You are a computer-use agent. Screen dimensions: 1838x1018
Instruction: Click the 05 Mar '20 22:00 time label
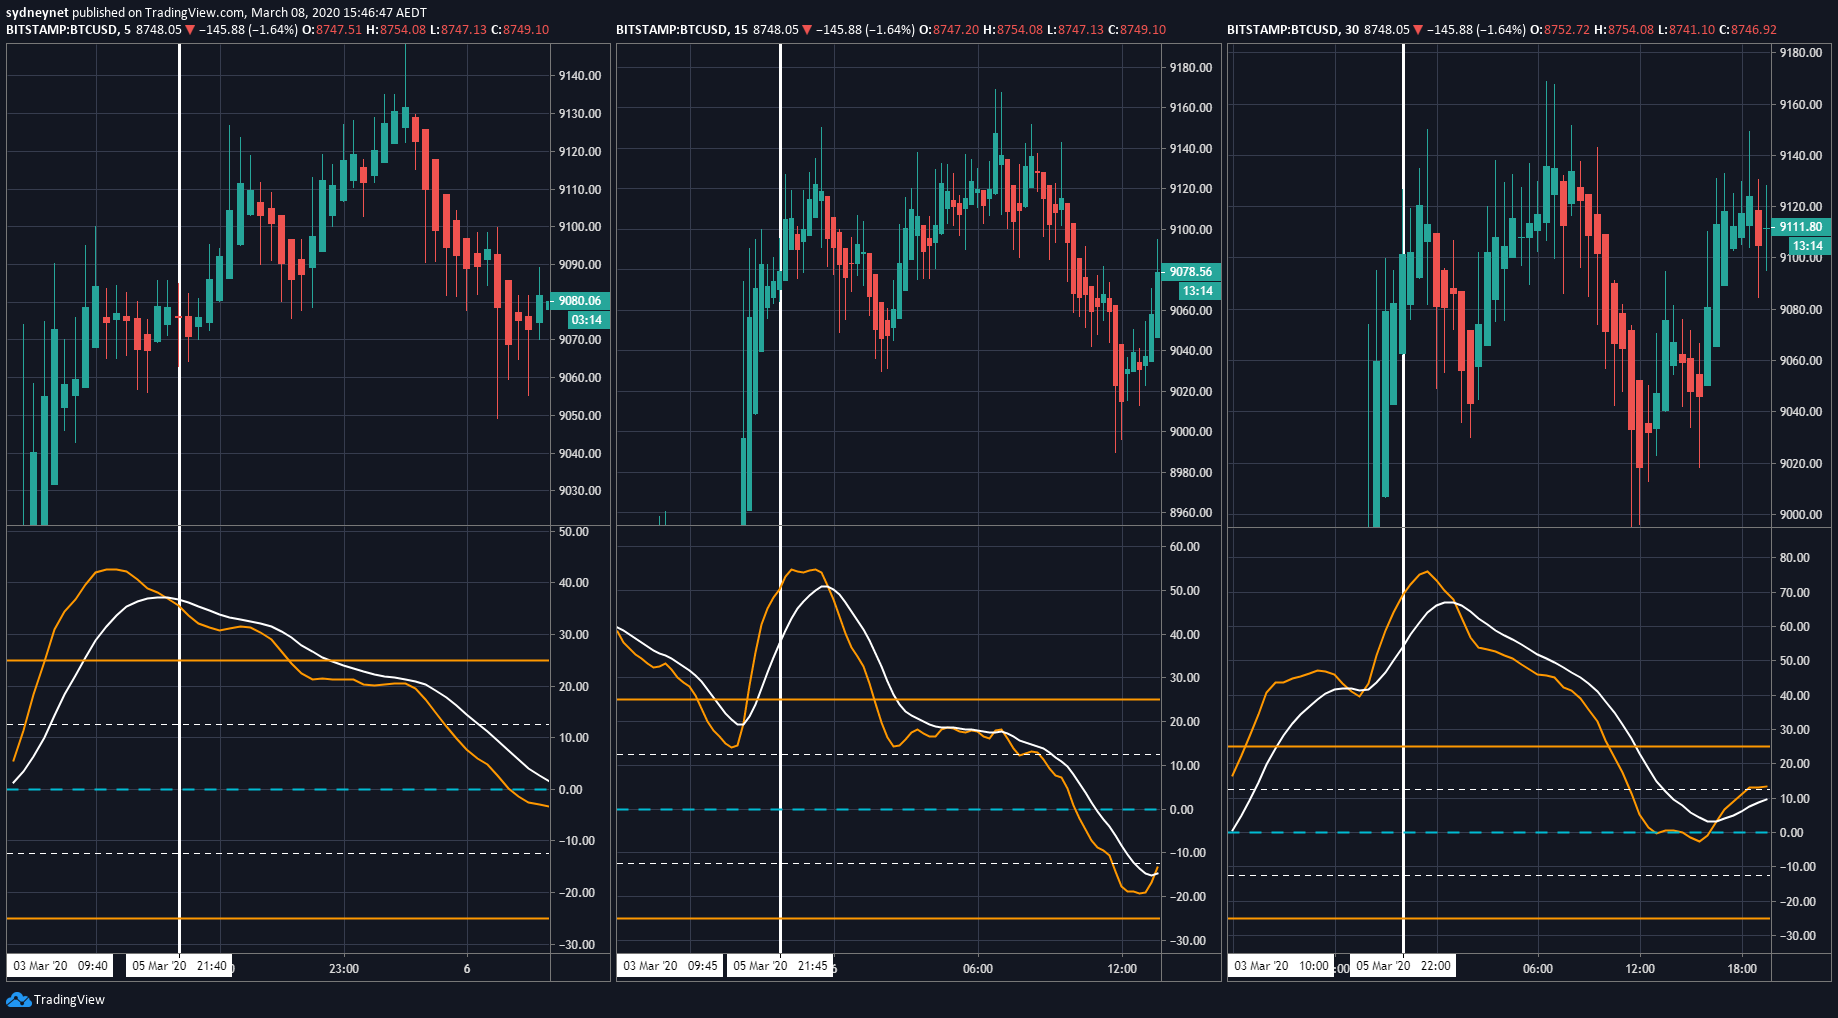click(x=1403, y=966)
